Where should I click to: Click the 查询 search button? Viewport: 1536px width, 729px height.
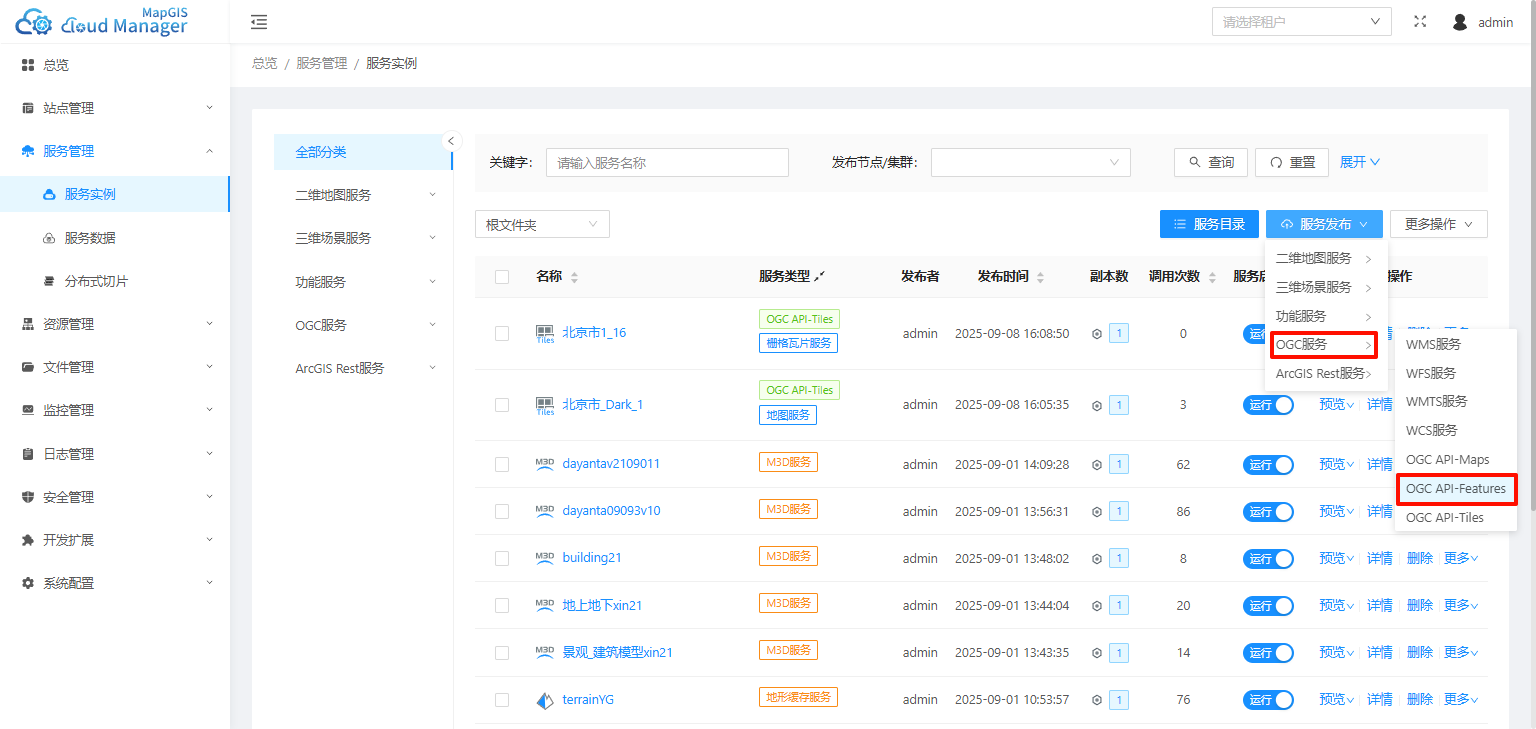(x=1211, y=162)
